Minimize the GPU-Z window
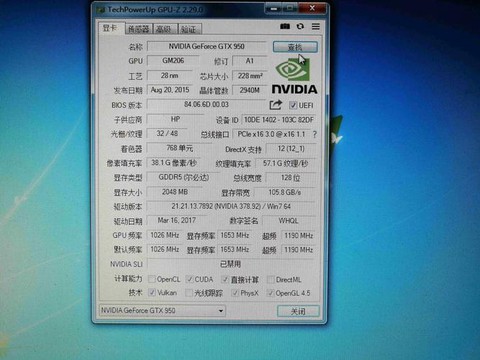Image resolution: width=480 pixels, height=360 pixels. 274,8
